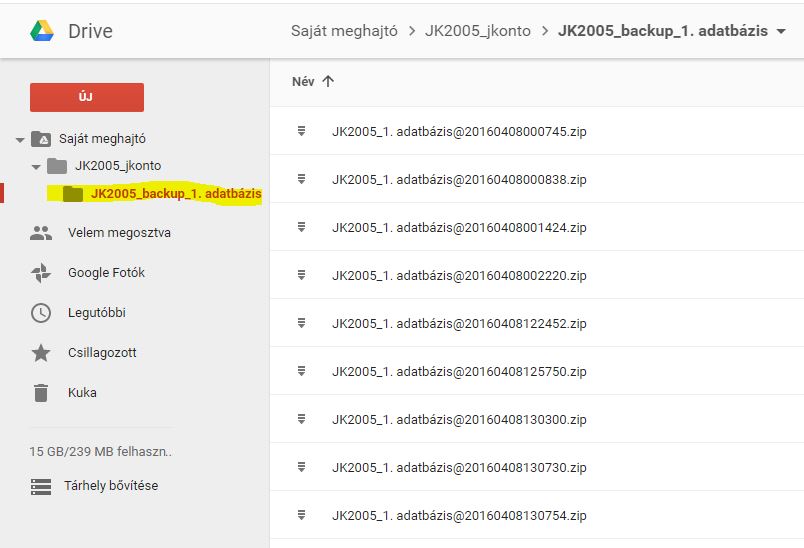Collapse the Saját meghajtó tree arrow

point(20,140)
